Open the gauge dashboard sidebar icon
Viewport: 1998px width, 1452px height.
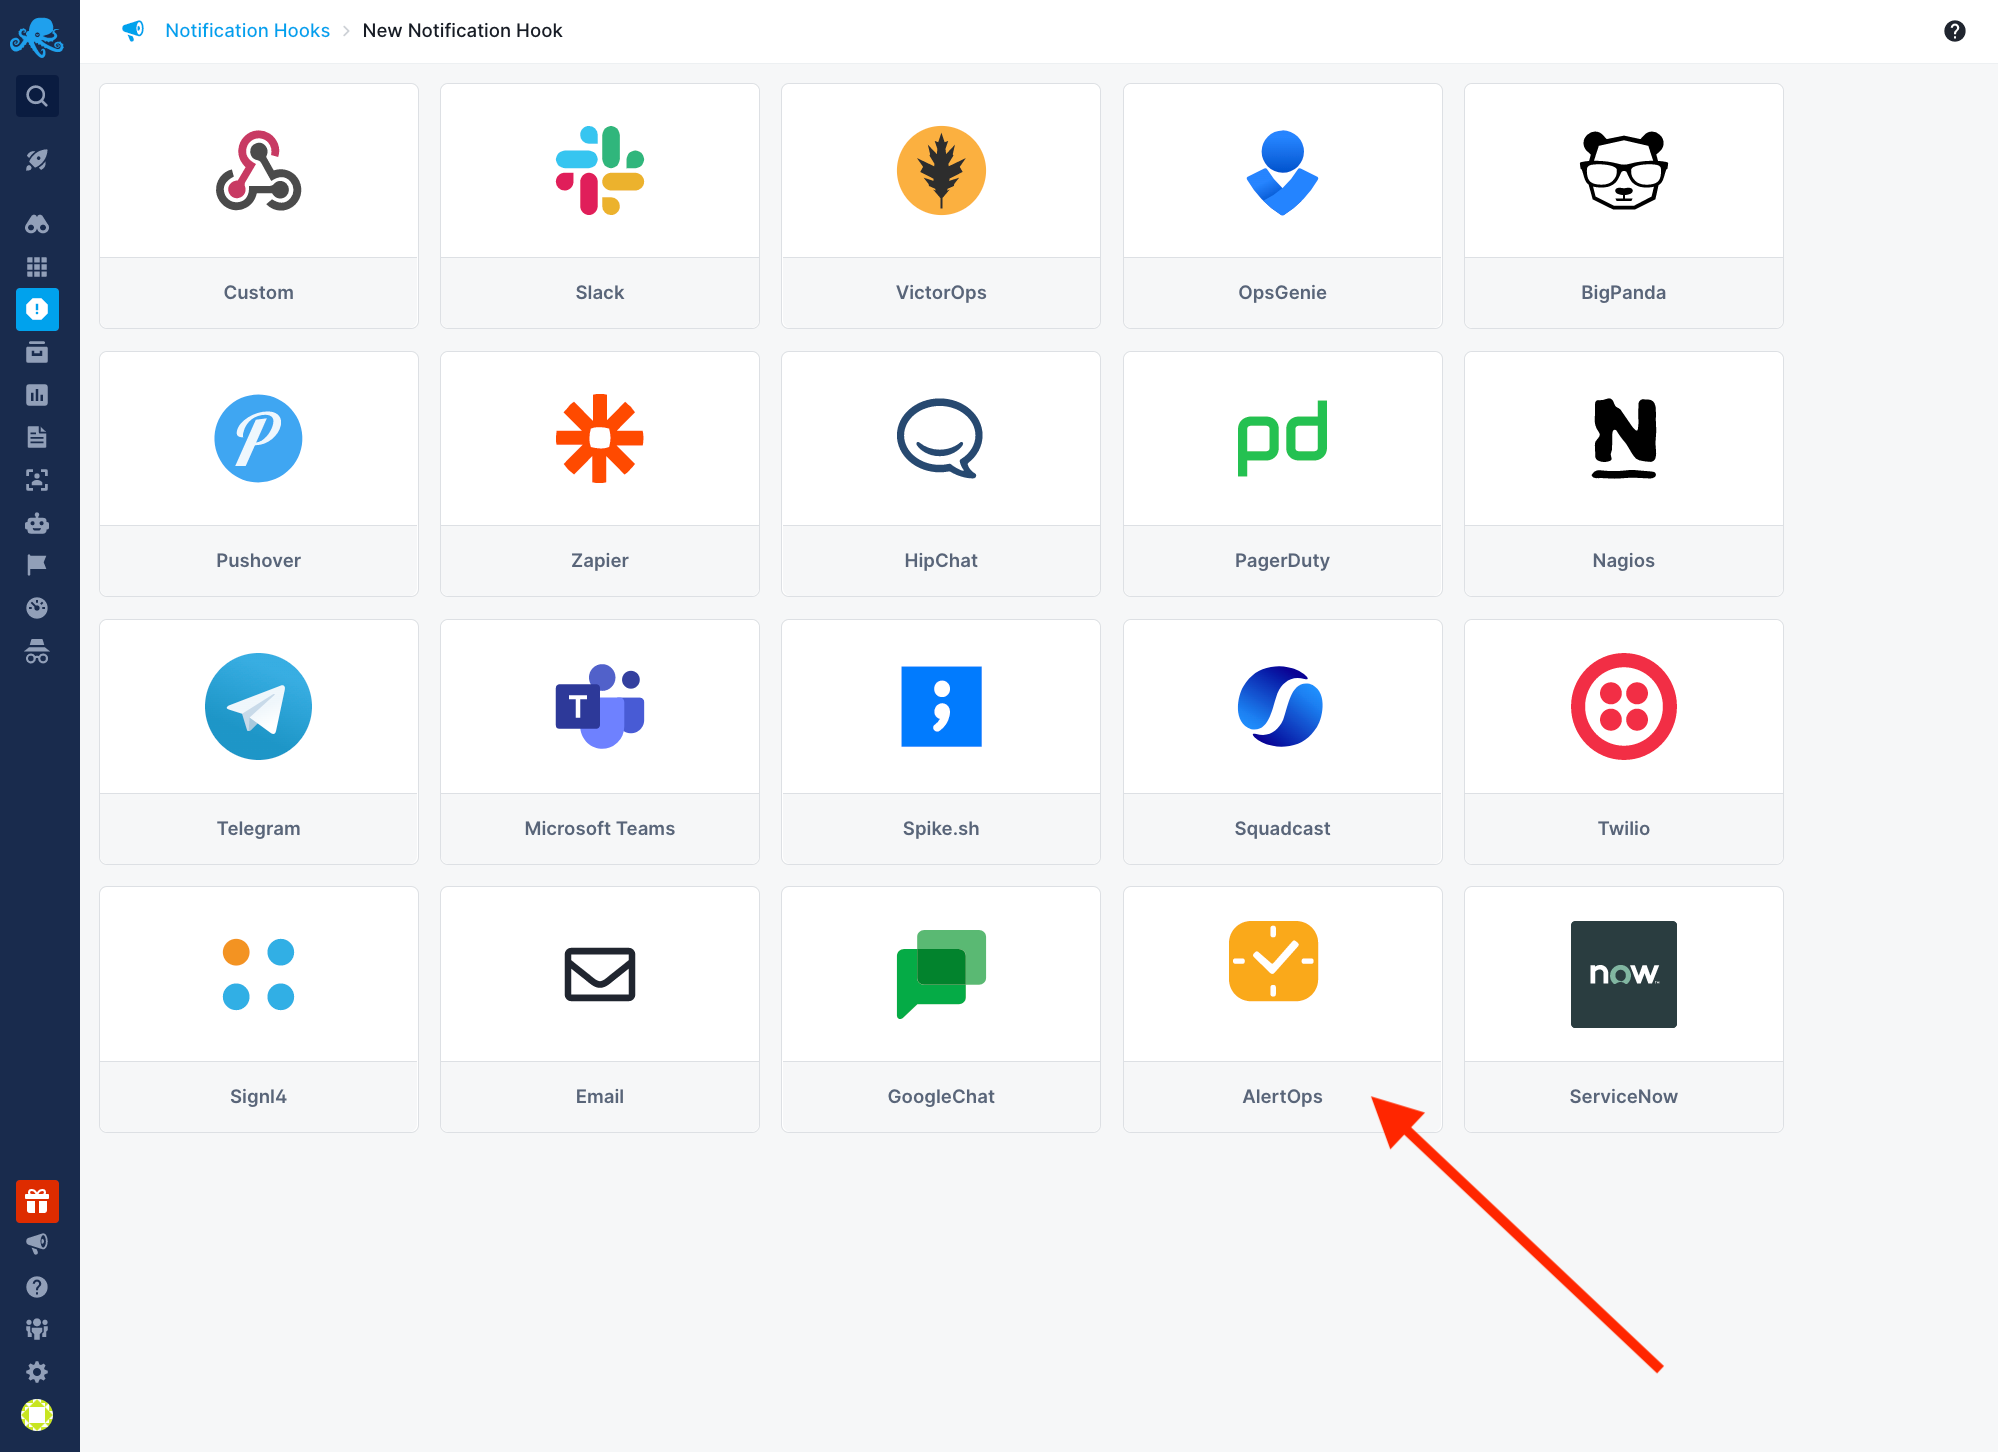click(x=37, y=608)
